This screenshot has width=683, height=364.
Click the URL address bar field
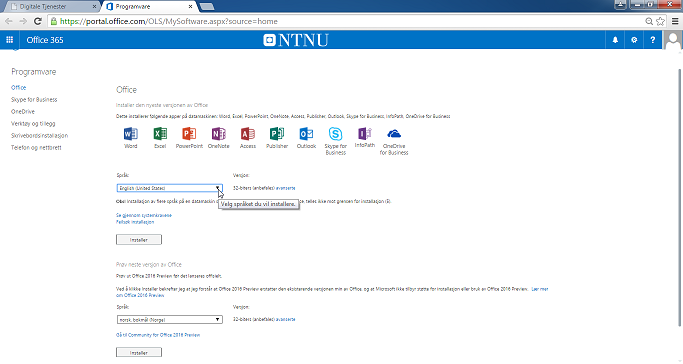tap(348, 21)
